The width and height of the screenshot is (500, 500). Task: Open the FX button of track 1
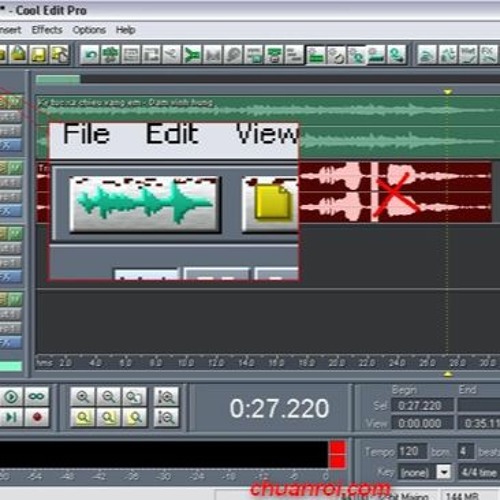pyautogui.click(x=10, y=145)
